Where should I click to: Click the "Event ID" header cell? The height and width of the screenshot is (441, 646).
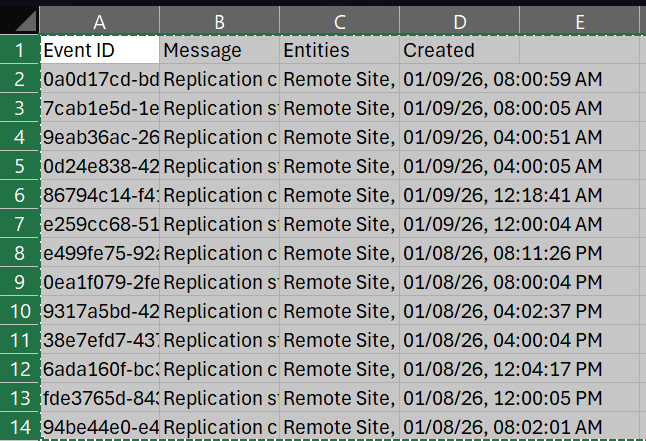point(99,50)
